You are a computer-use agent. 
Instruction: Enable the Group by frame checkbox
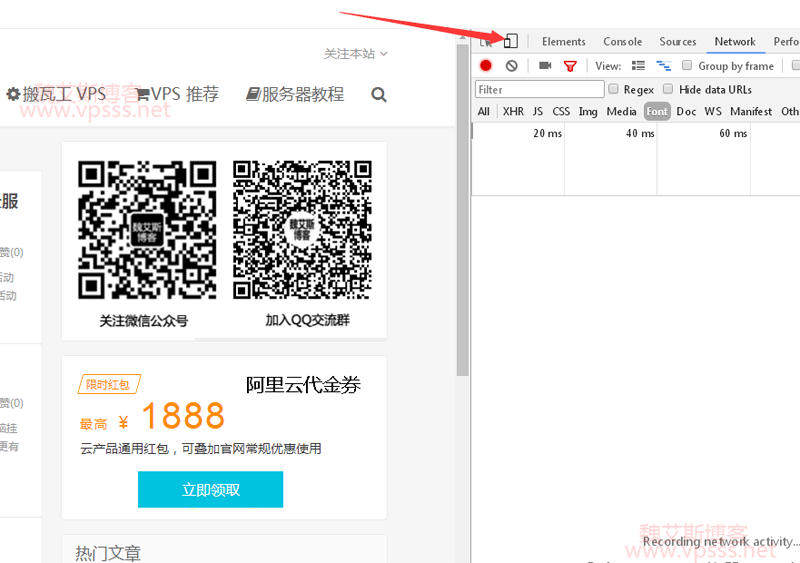click(687, 66)
